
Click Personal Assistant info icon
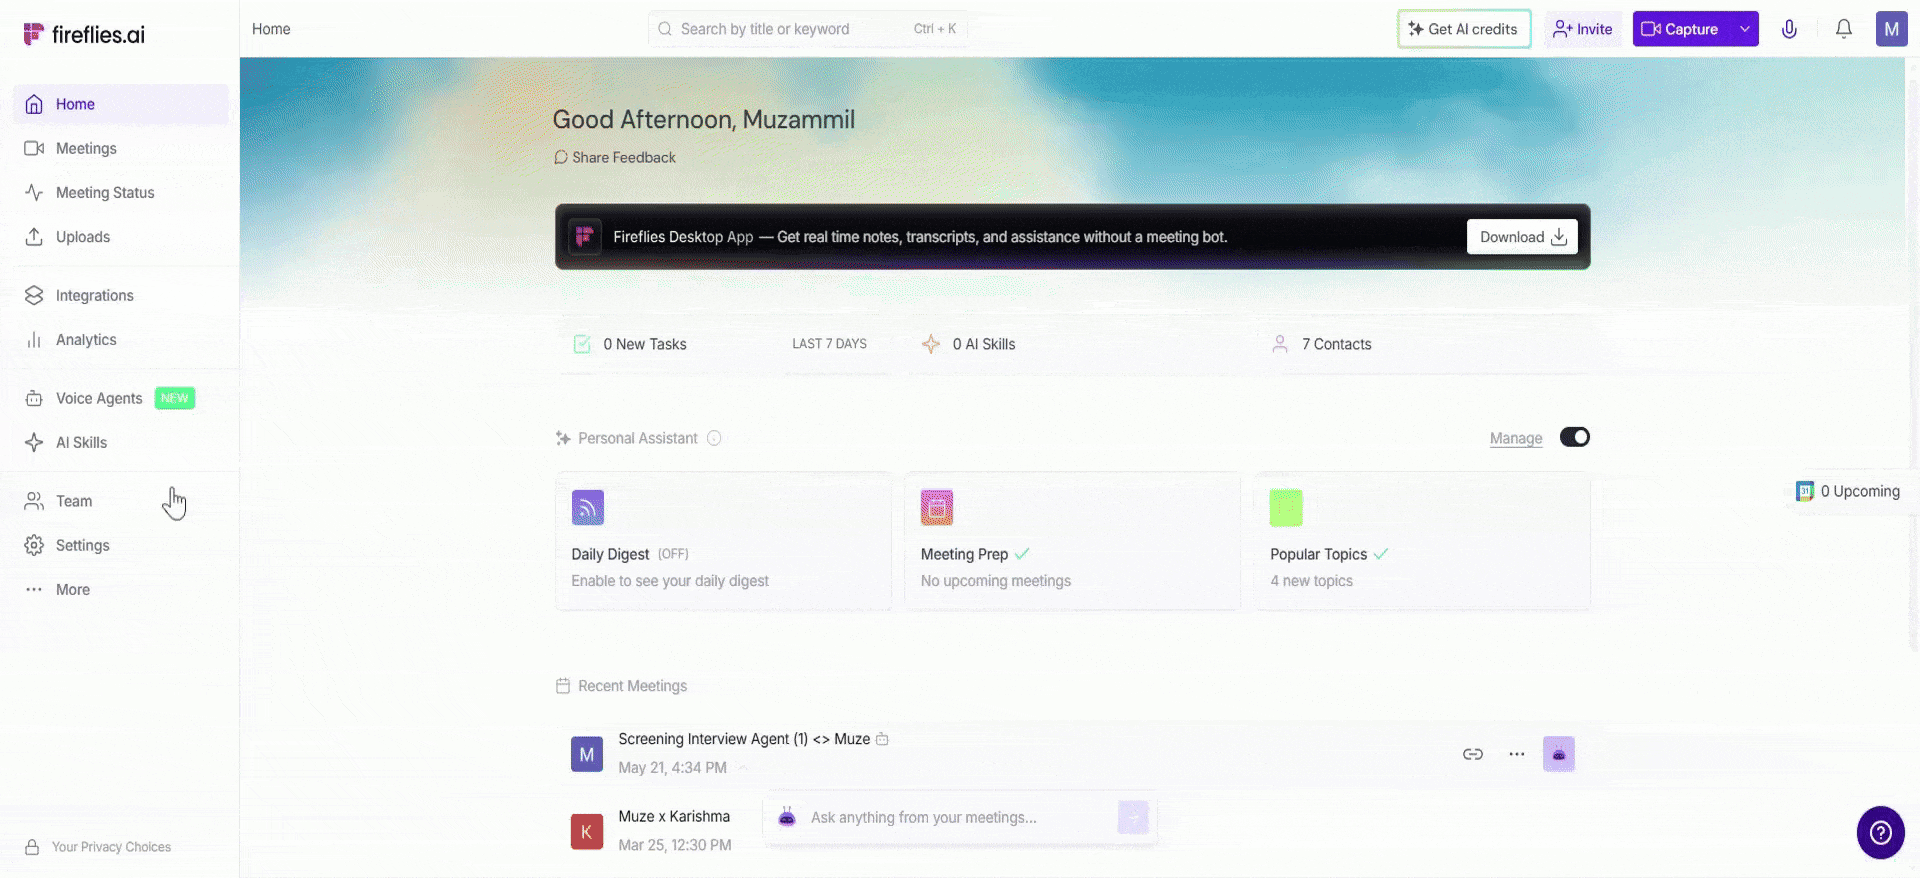tap(714, 438)
